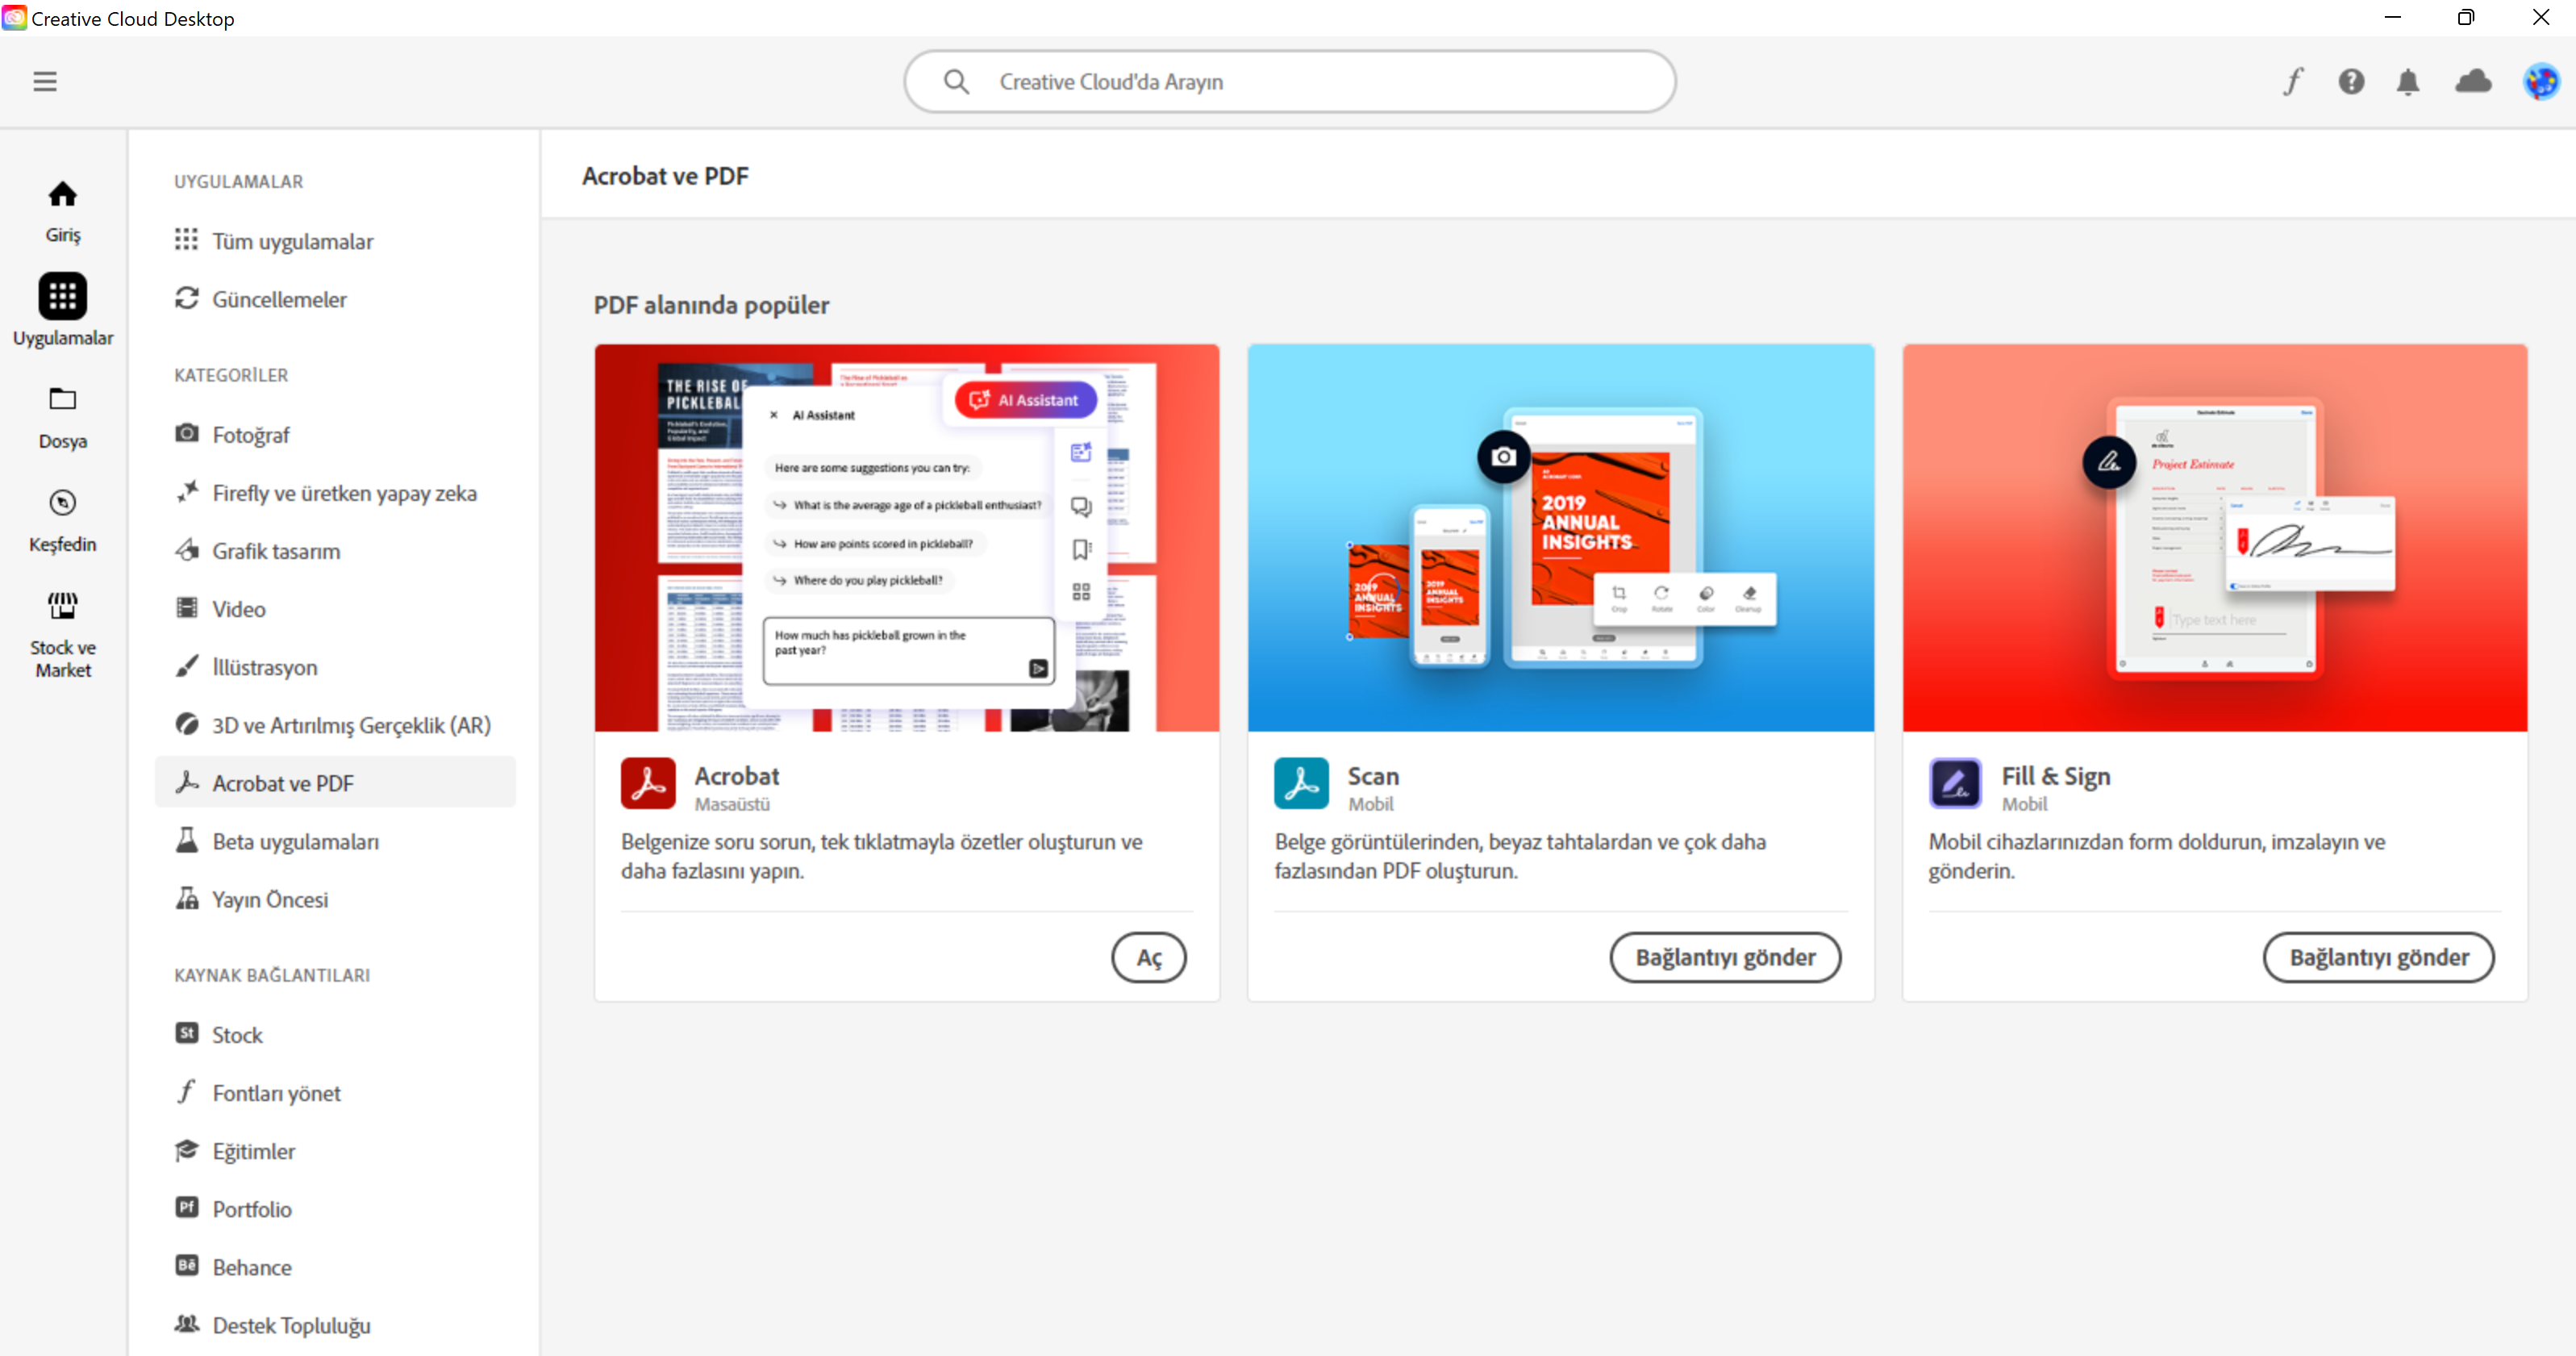Open the fonts icon in top bar

pyautogui.click(x=2293, y=82)
